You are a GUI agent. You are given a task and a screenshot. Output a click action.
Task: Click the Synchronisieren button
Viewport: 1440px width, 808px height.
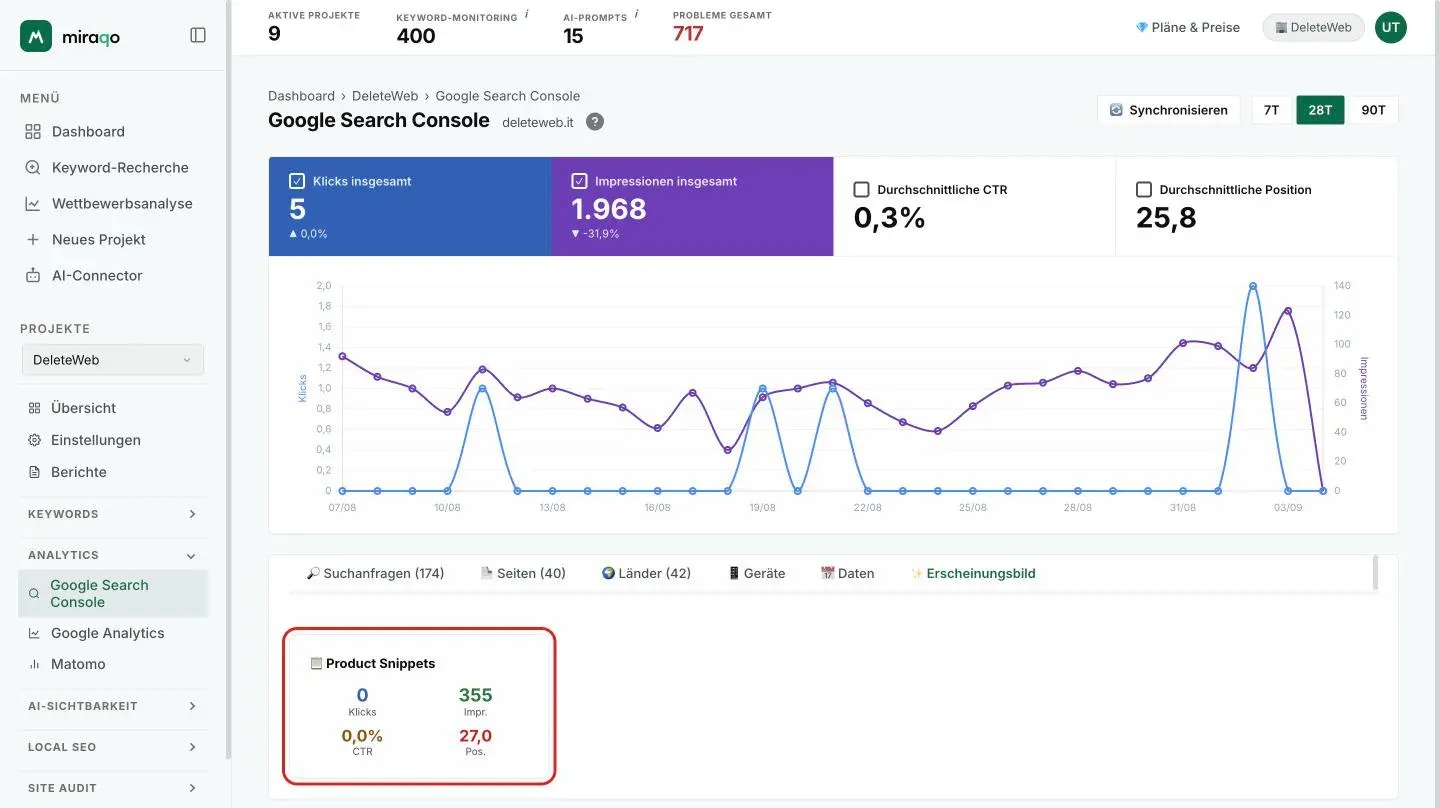(1168, 110)
